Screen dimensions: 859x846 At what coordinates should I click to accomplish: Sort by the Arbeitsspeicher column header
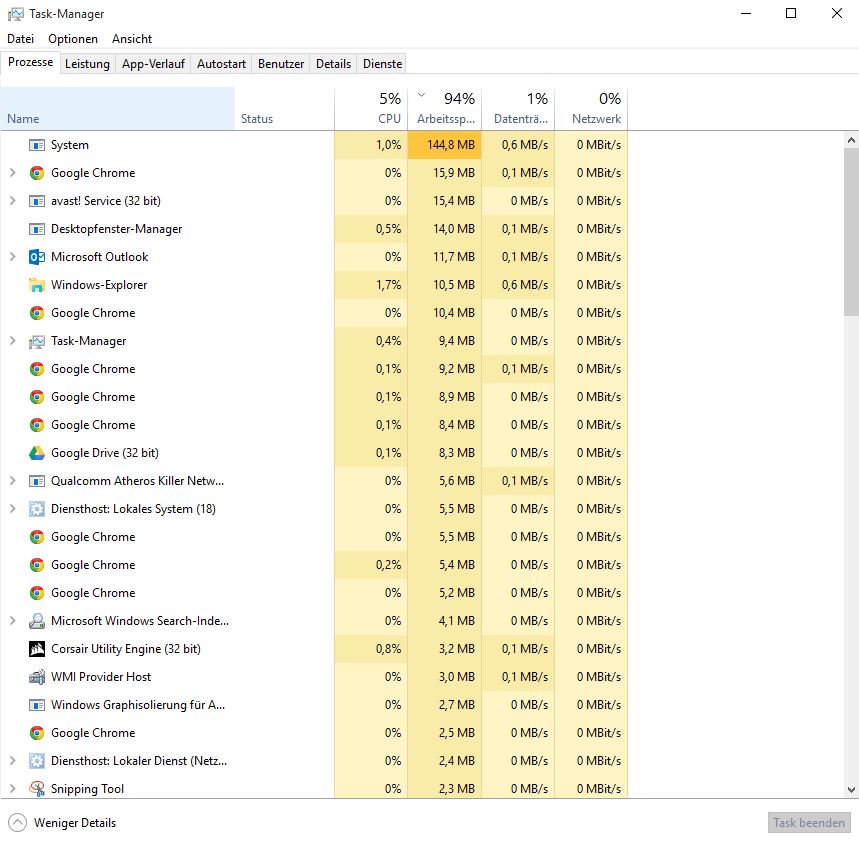(x=444, y=108)
